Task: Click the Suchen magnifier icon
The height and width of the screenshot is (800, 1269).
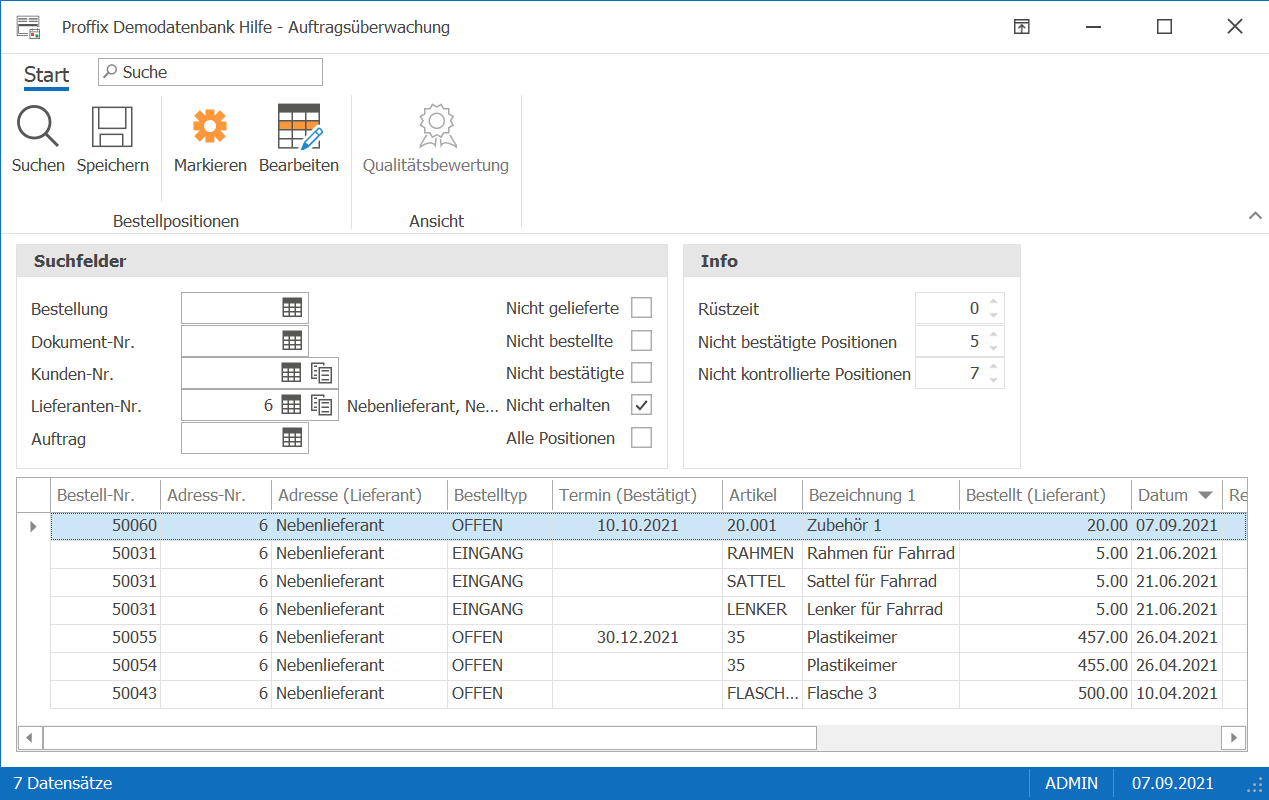Action: point(38,127)
